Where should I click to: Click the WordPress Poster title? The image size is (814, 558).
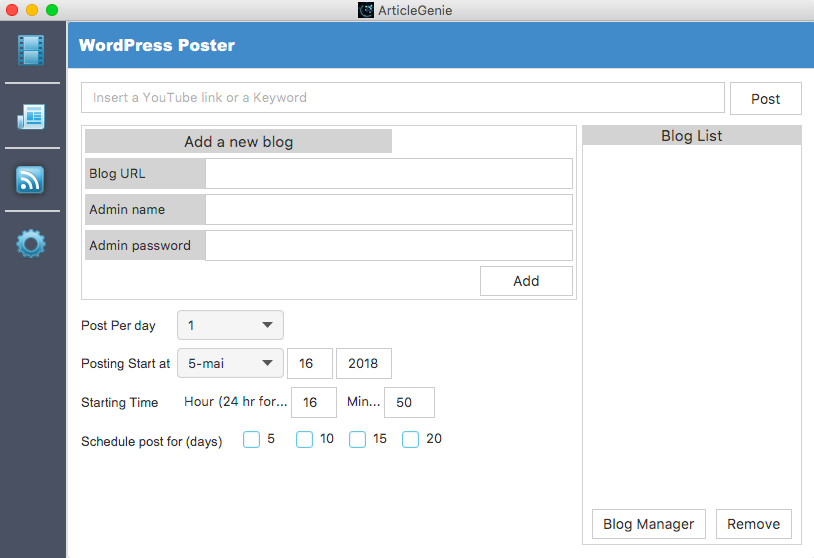pos(157,45)
